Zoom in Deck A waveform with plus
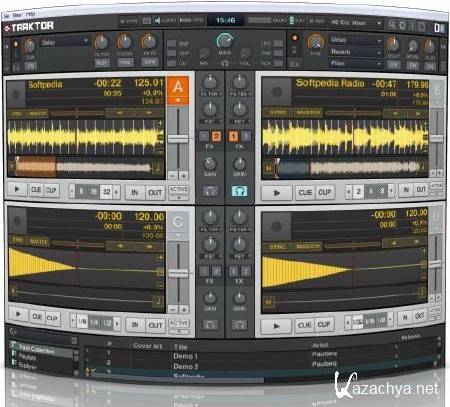The image size is (450, 407). click(x=160, y=123)
